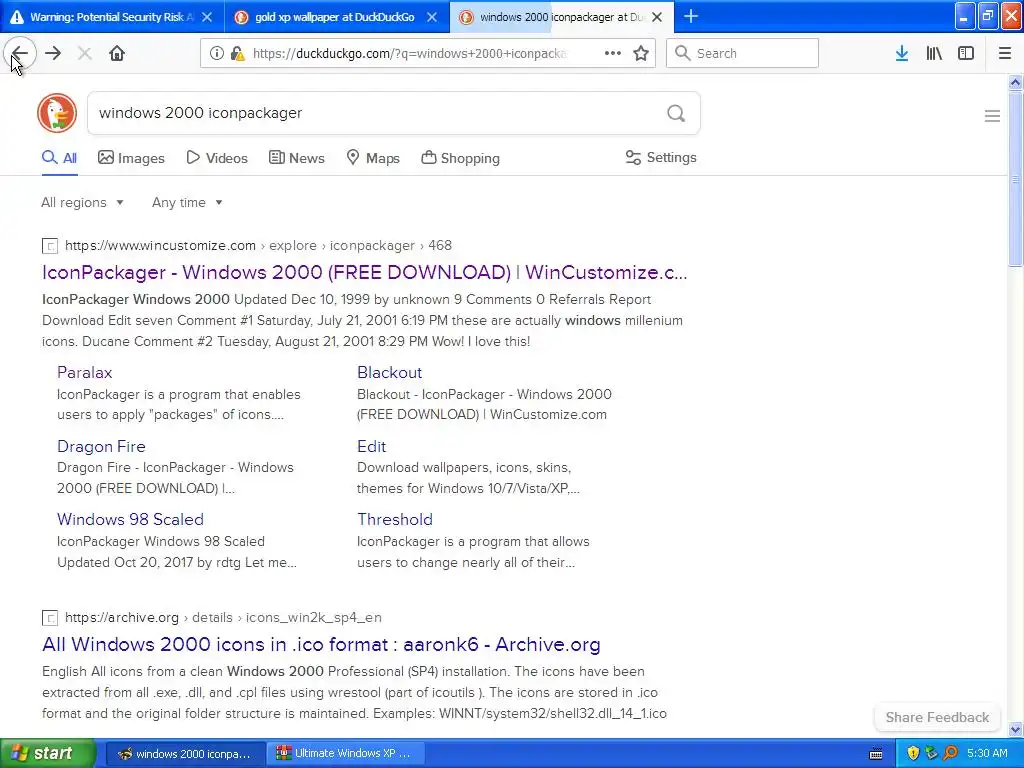Click scrollbar up arrow
1024x768 pixels.
pos(1015,82)
